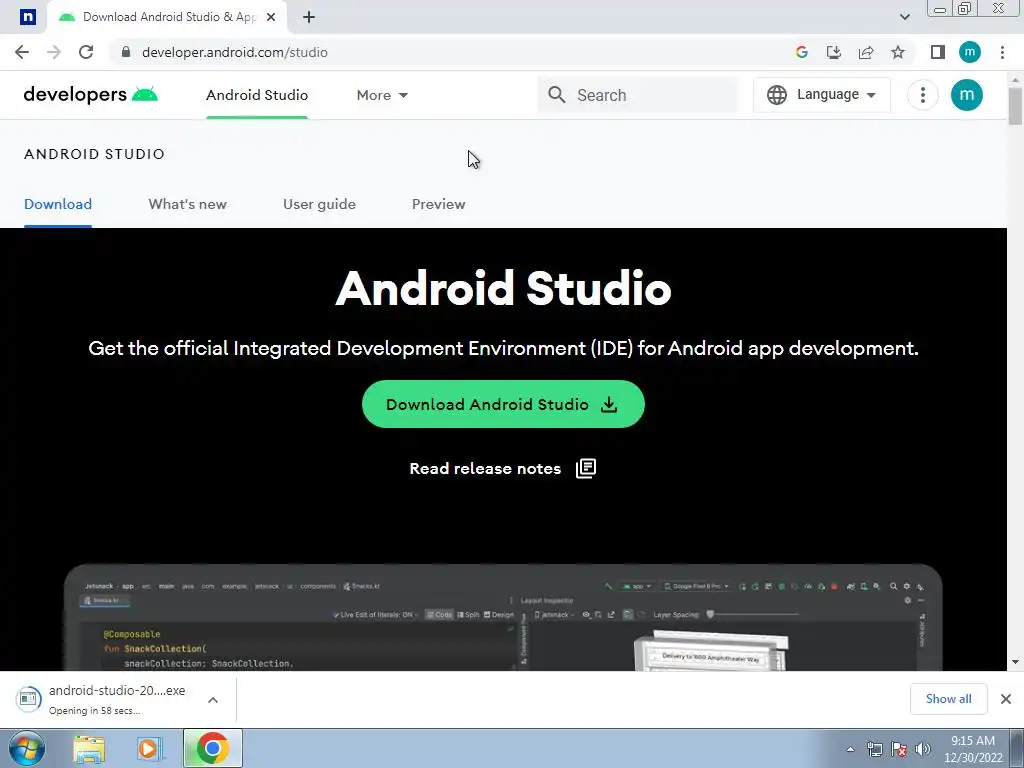
Task: Open Chrome profile avatar in toolbar
Action: coord(970,52)
